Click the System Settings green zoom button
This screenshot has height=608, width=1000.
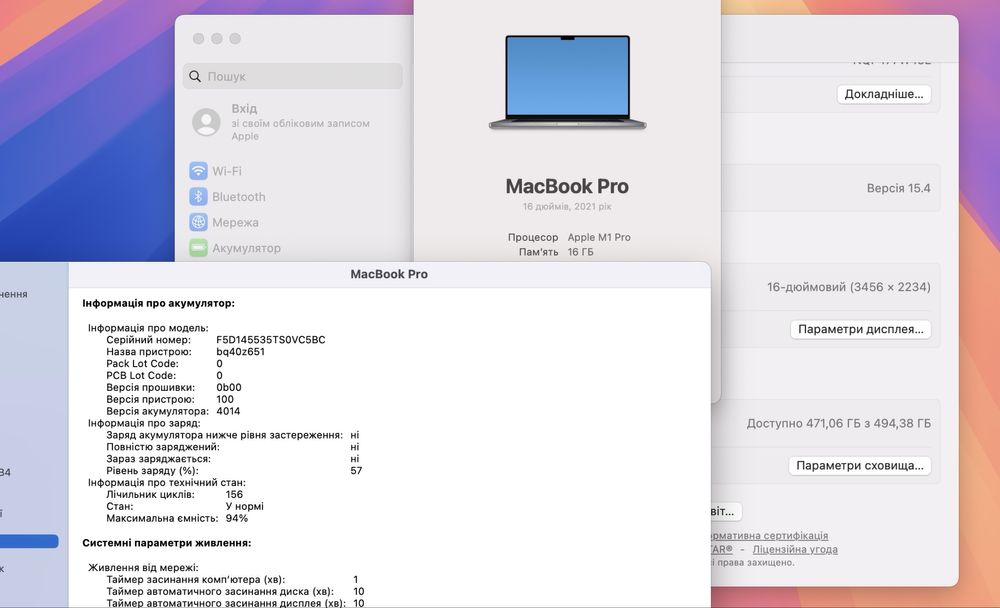(x=235, y=39)
